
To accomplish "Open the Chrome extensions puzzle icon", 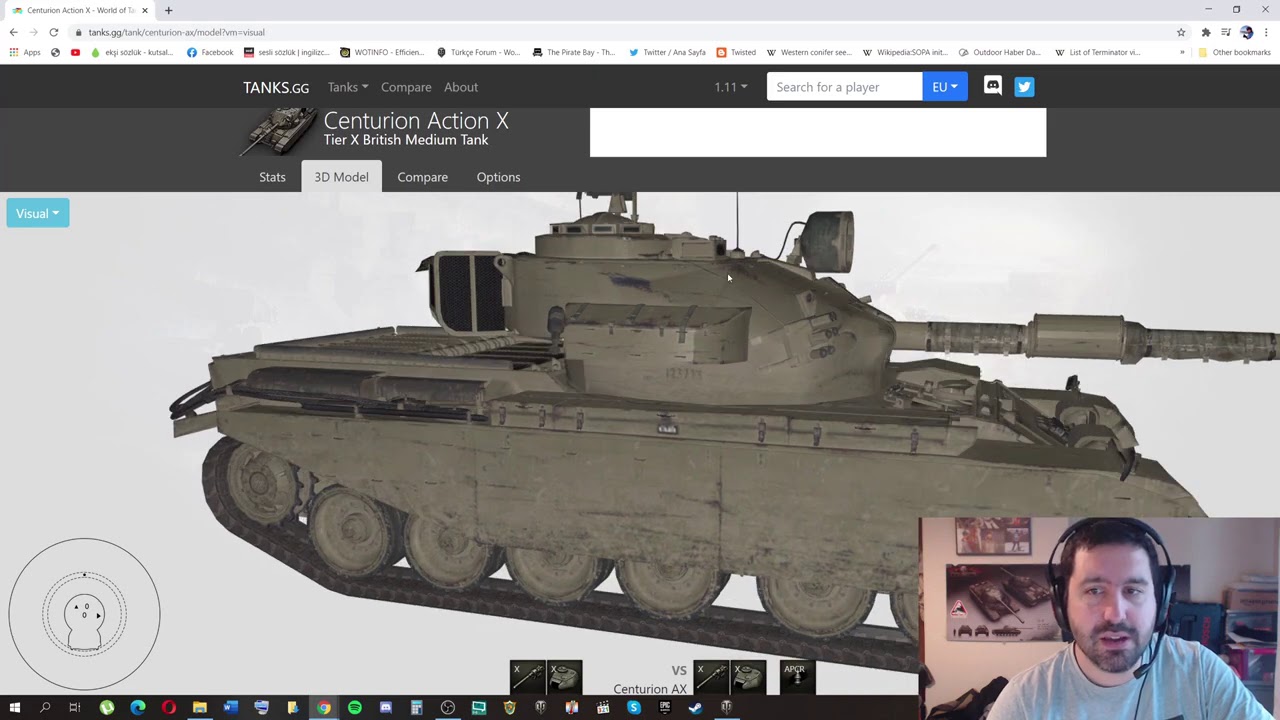I will pos(1206,32).
